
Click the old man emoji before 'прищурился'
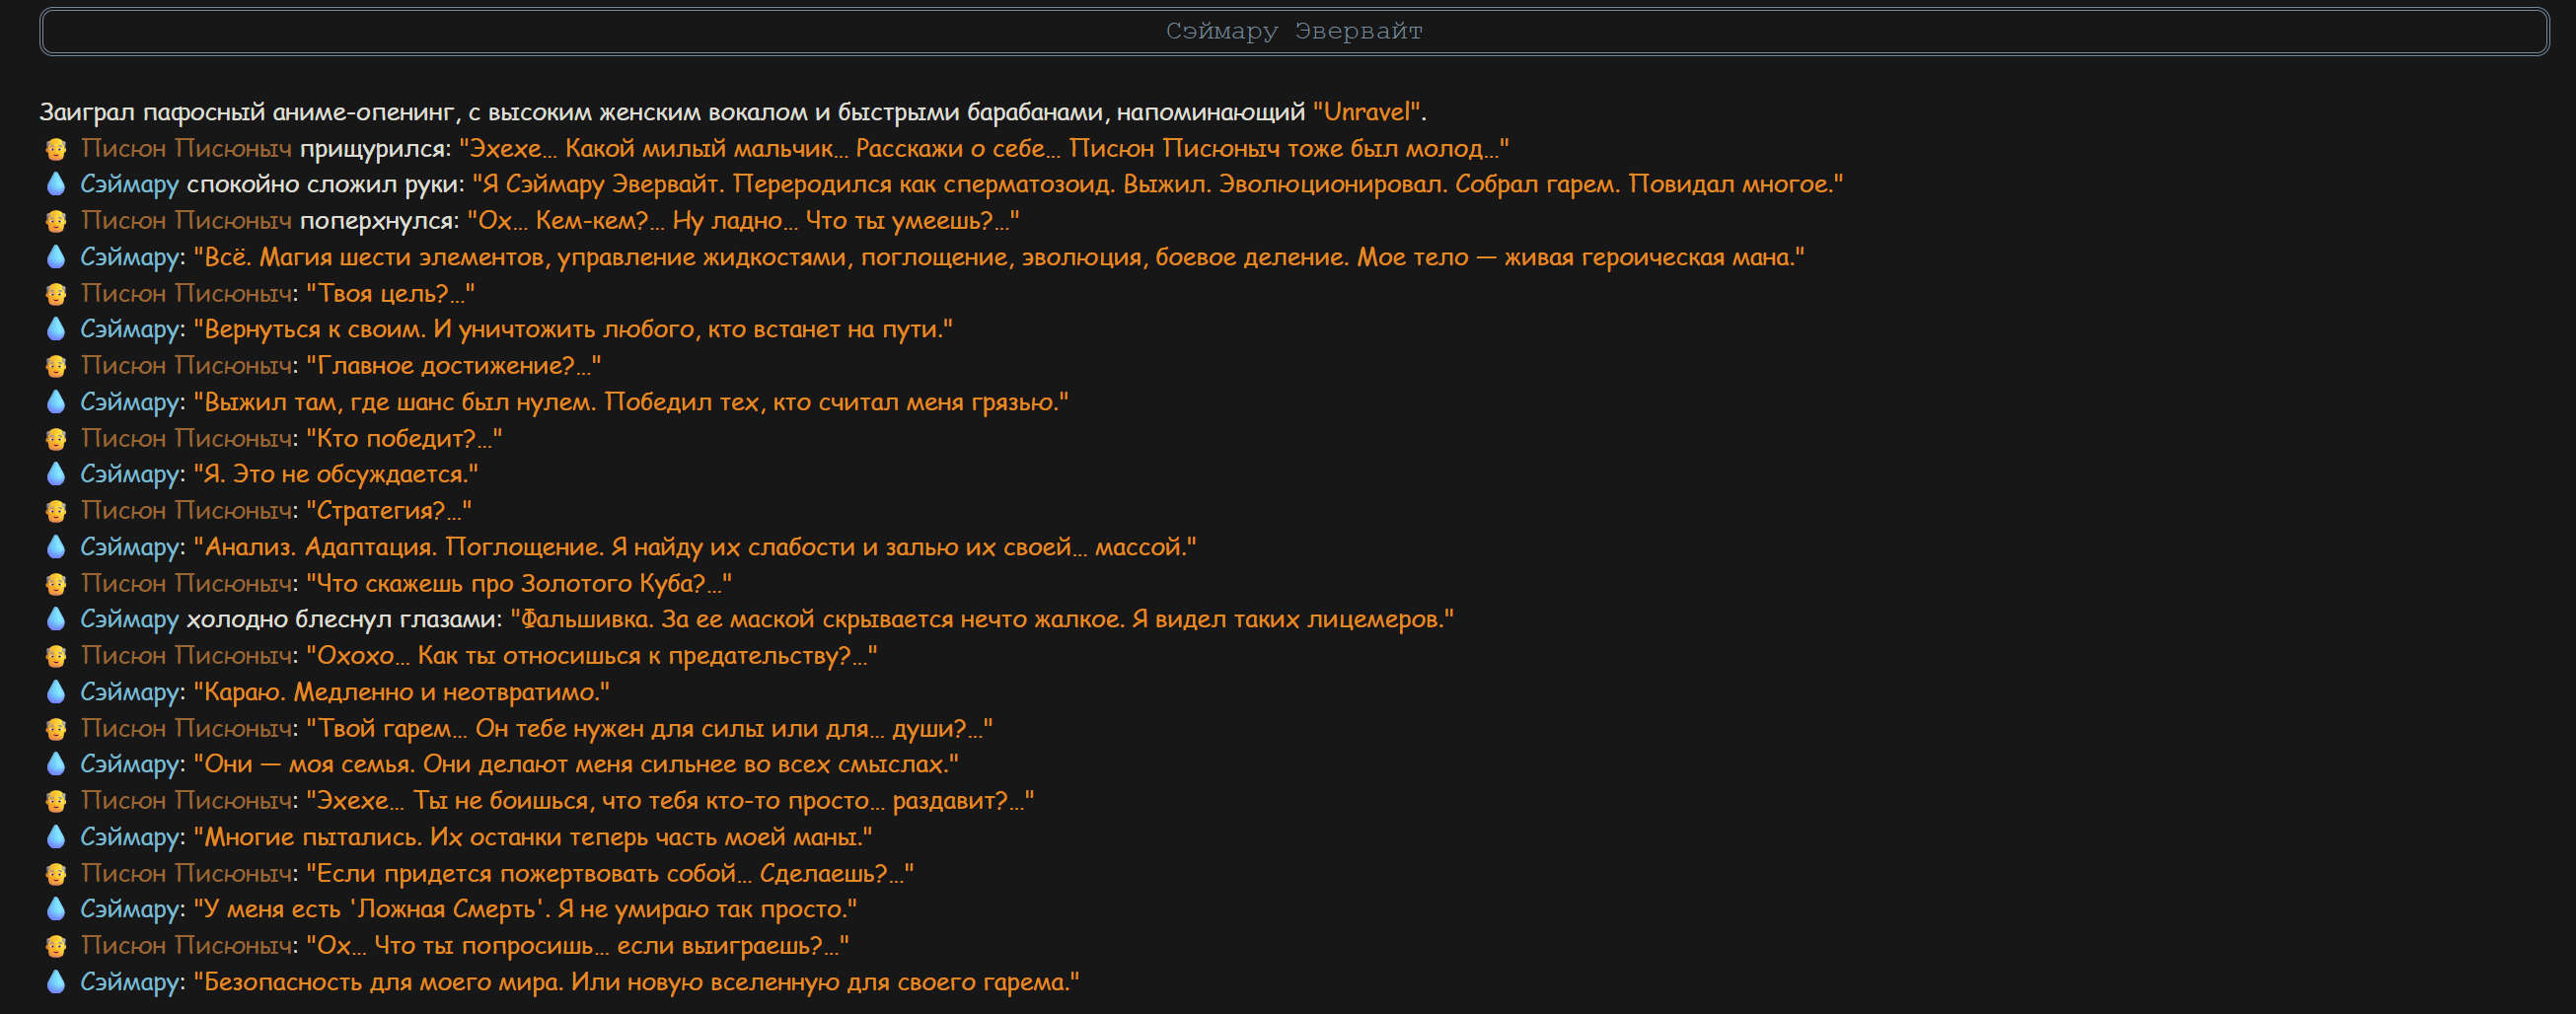click(x=56, y=149)
